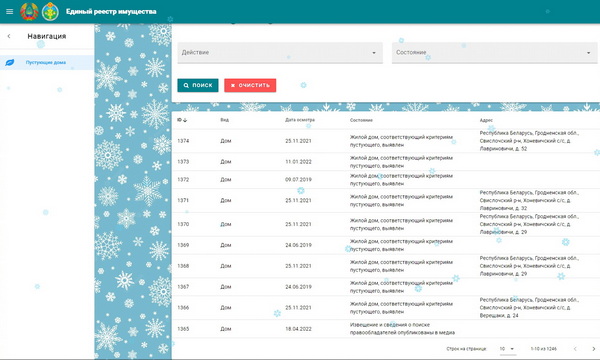Click the second round emblem logo
The image size is (600, 360).
coord(50,11)
